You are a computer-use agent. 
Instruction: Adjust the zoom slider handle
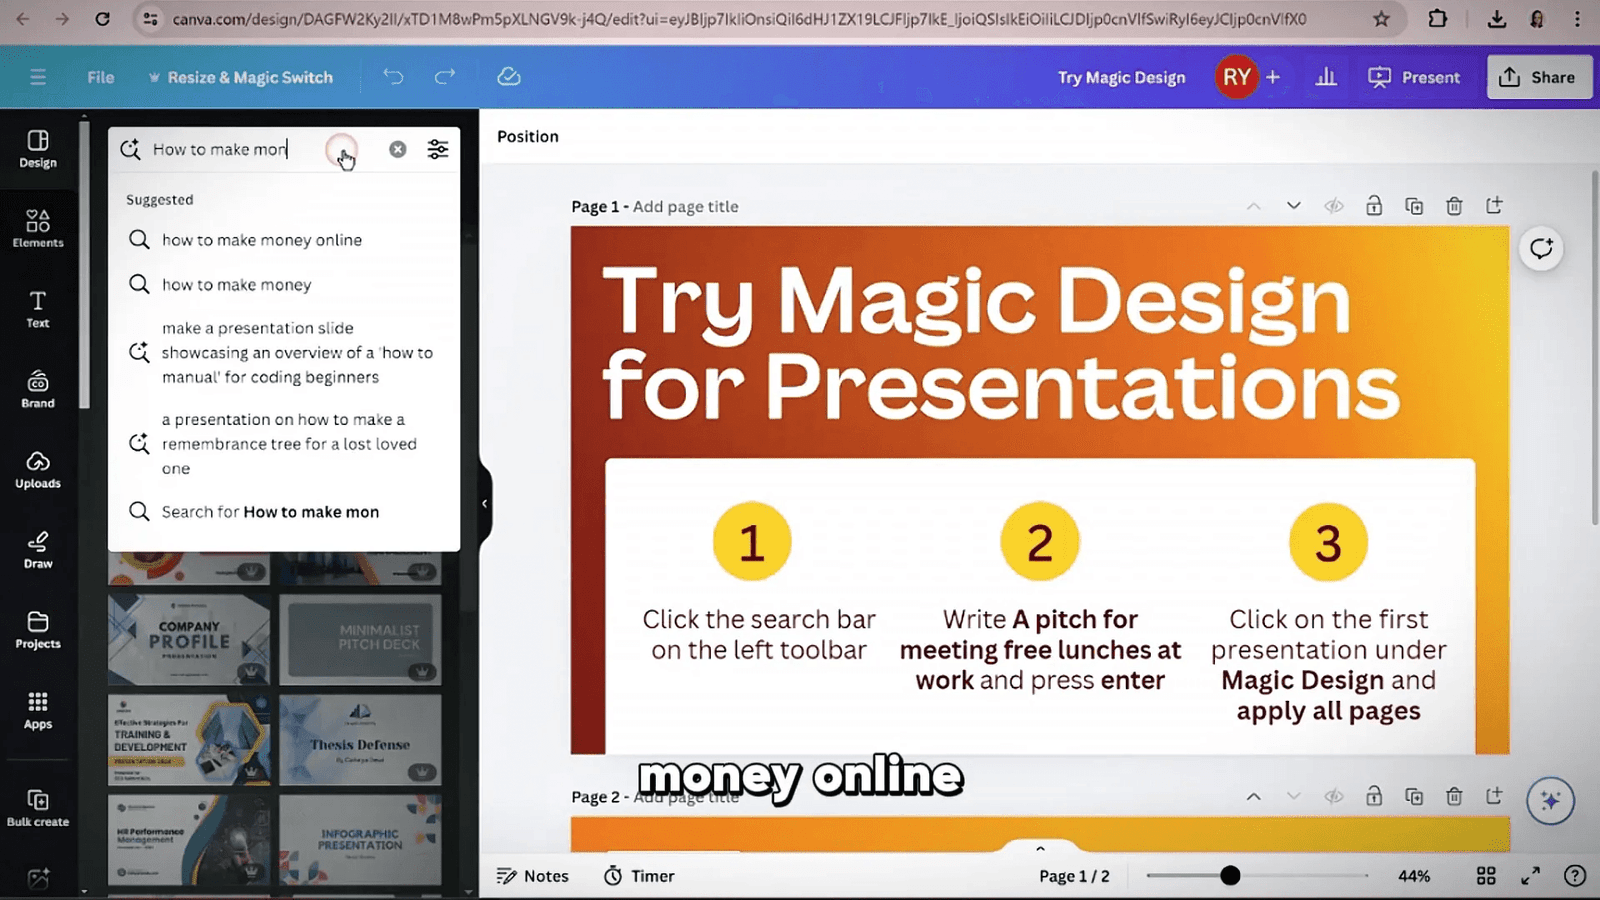[x=1230, y=876]
